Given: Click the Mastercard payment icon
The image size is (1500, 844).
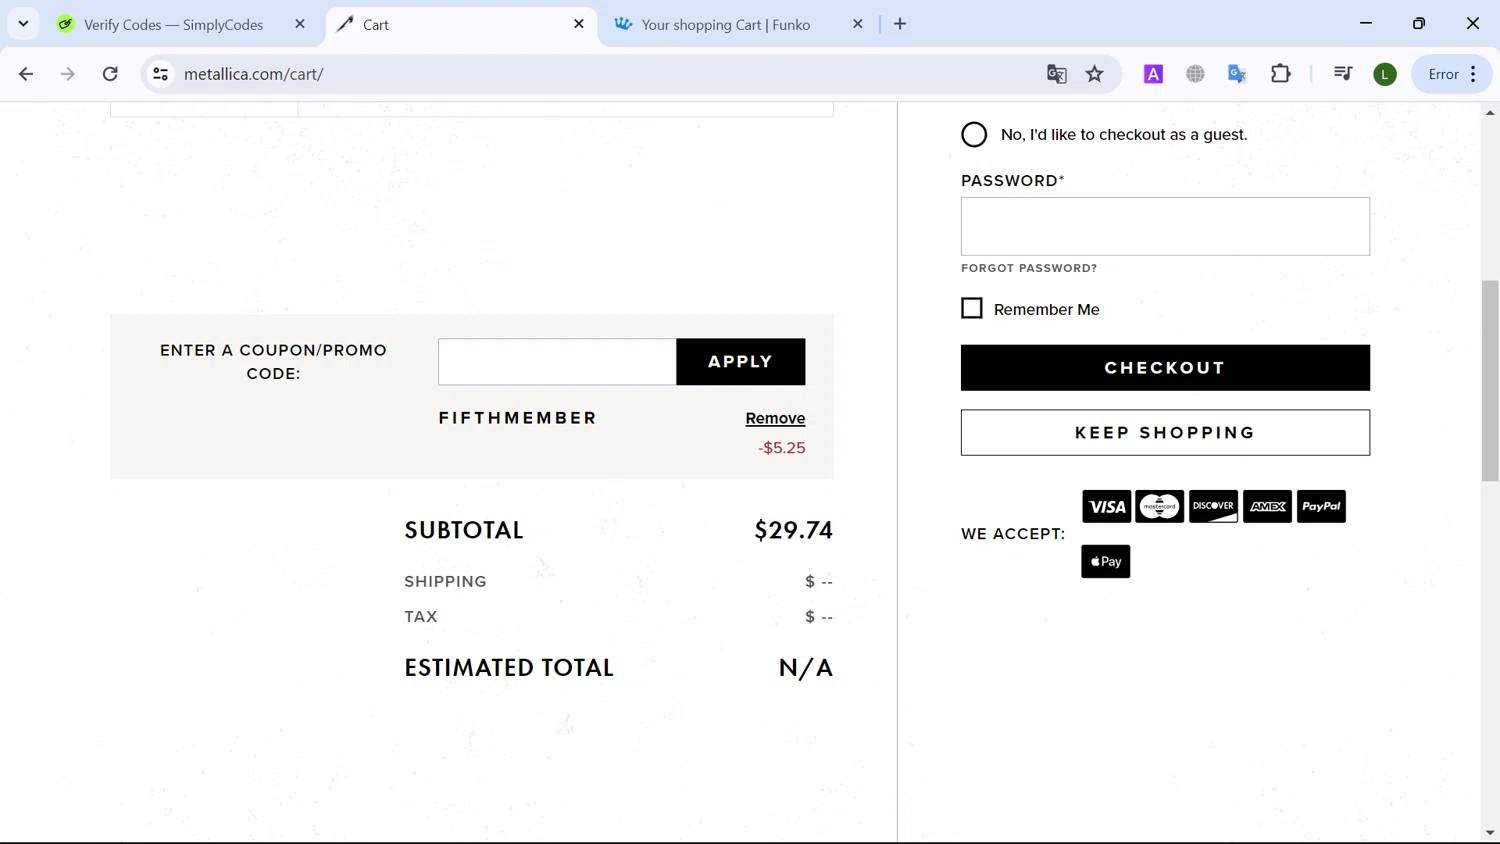Looking at the screenshot, I should 1160,507.
